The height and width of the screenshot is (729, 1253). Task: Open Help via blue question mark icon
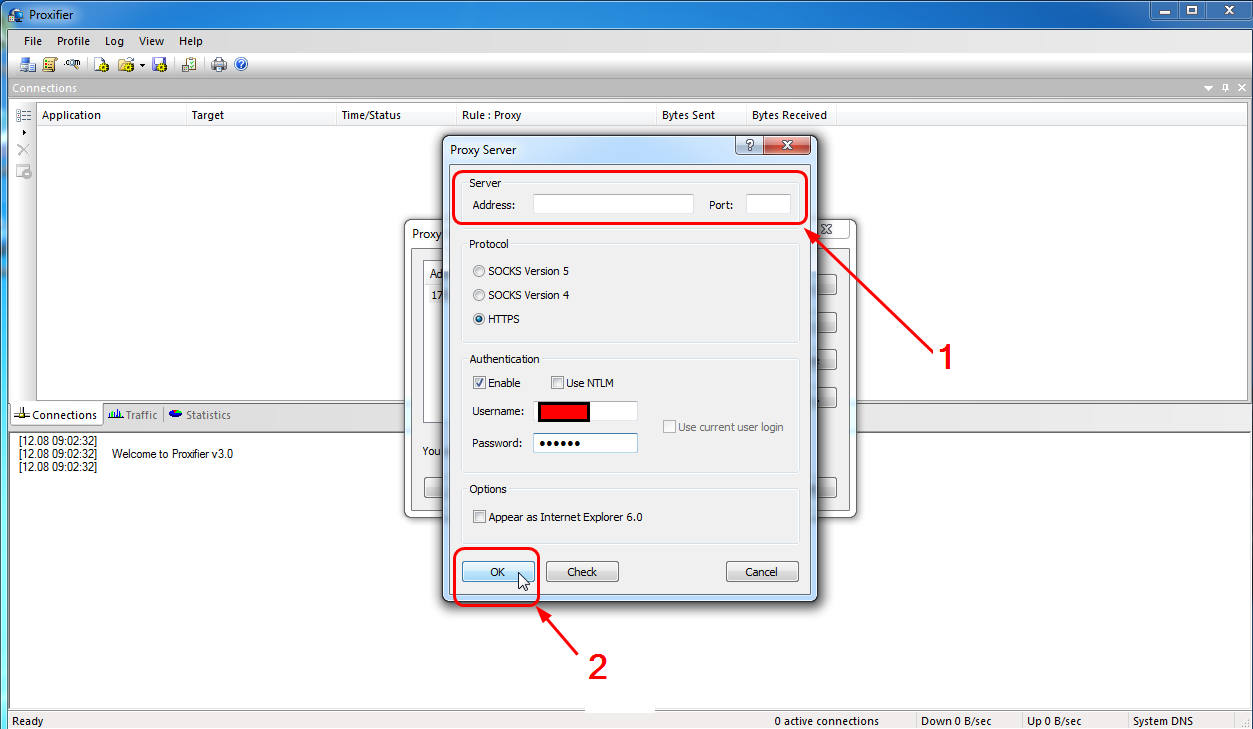pos(241,64)
